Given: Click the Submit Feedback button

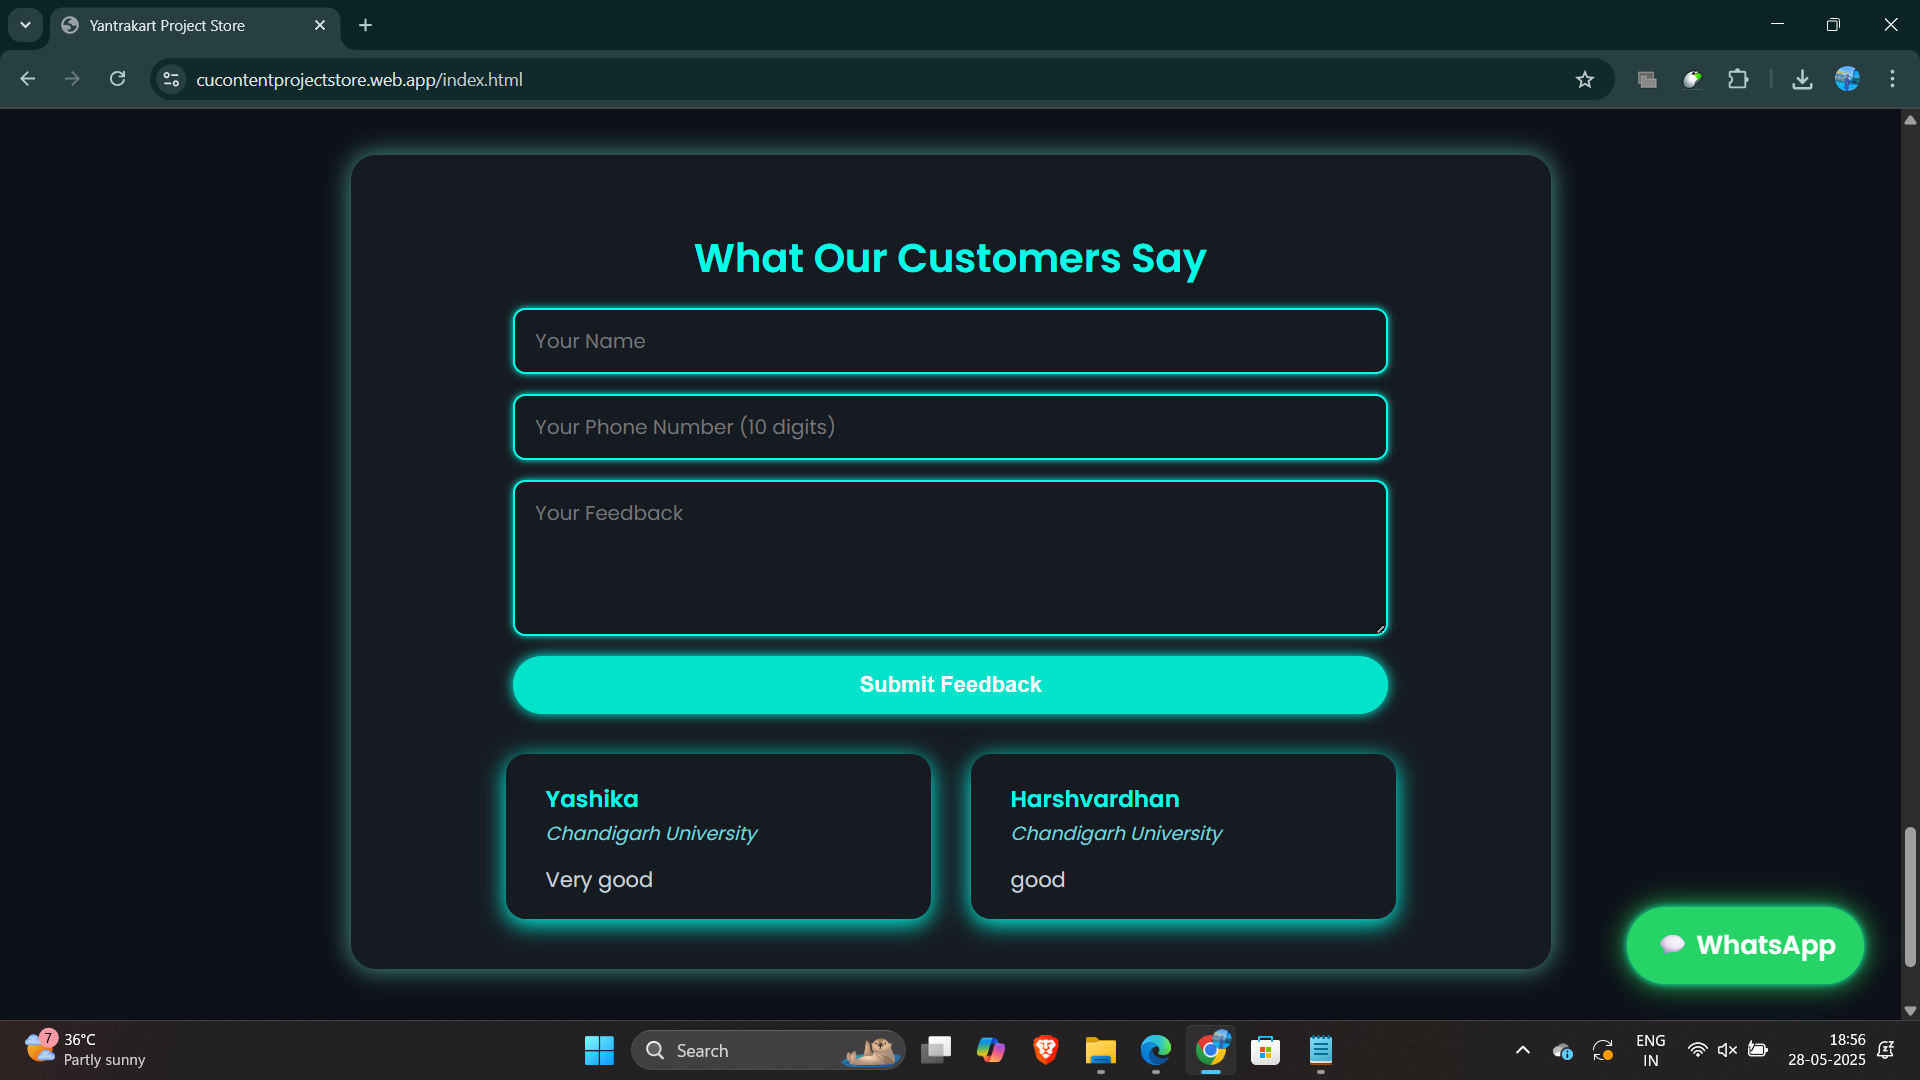Looking at the screenshot, I should [x=950, y=685].
